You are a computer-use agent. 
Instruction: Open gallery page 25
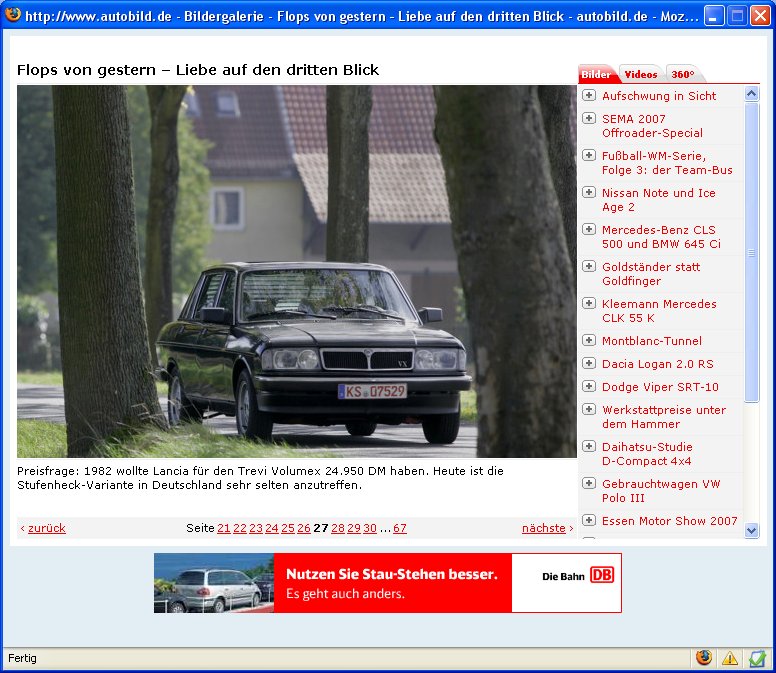pos(288,528)
